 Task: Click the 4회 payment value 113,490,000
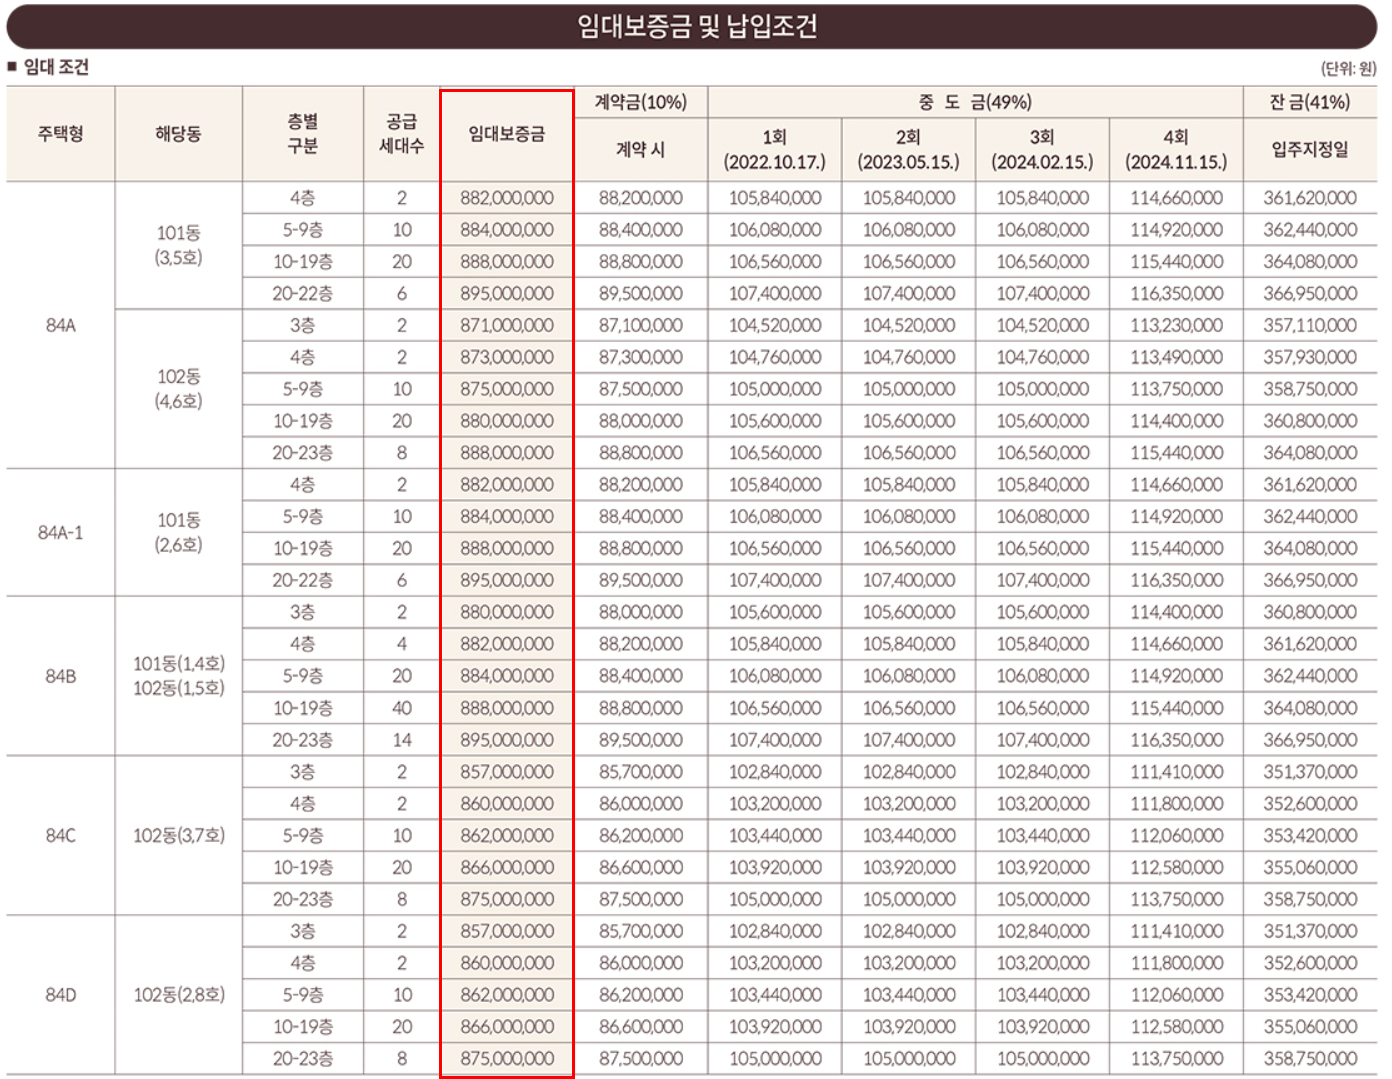pyautogui.click(x=1176, y=357)
